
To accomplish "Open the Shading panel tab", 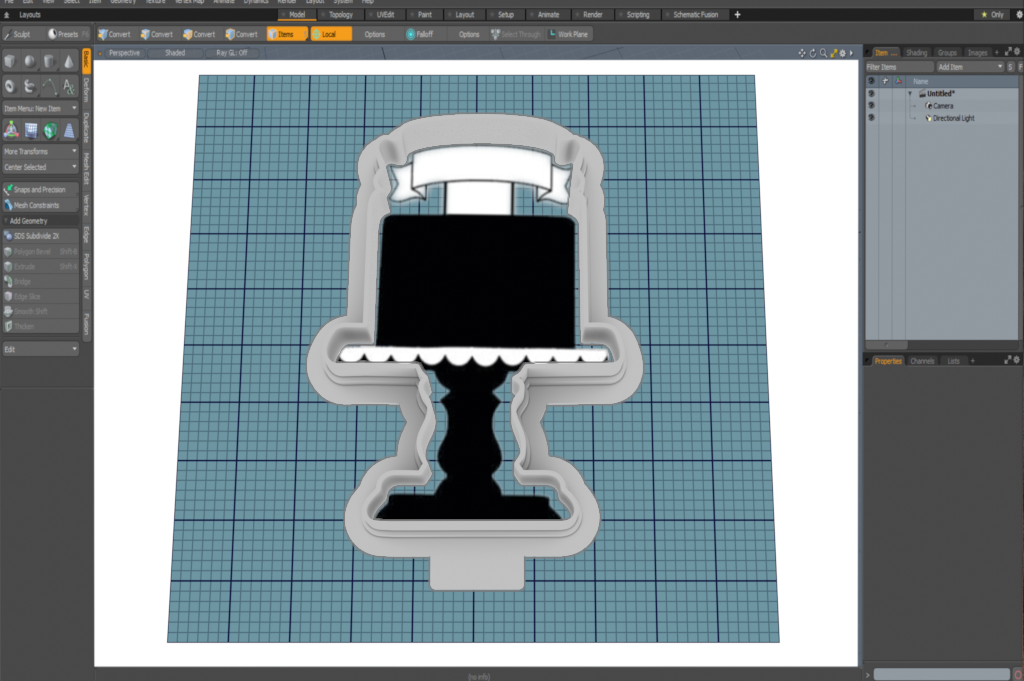I will (x=916, y=52).
